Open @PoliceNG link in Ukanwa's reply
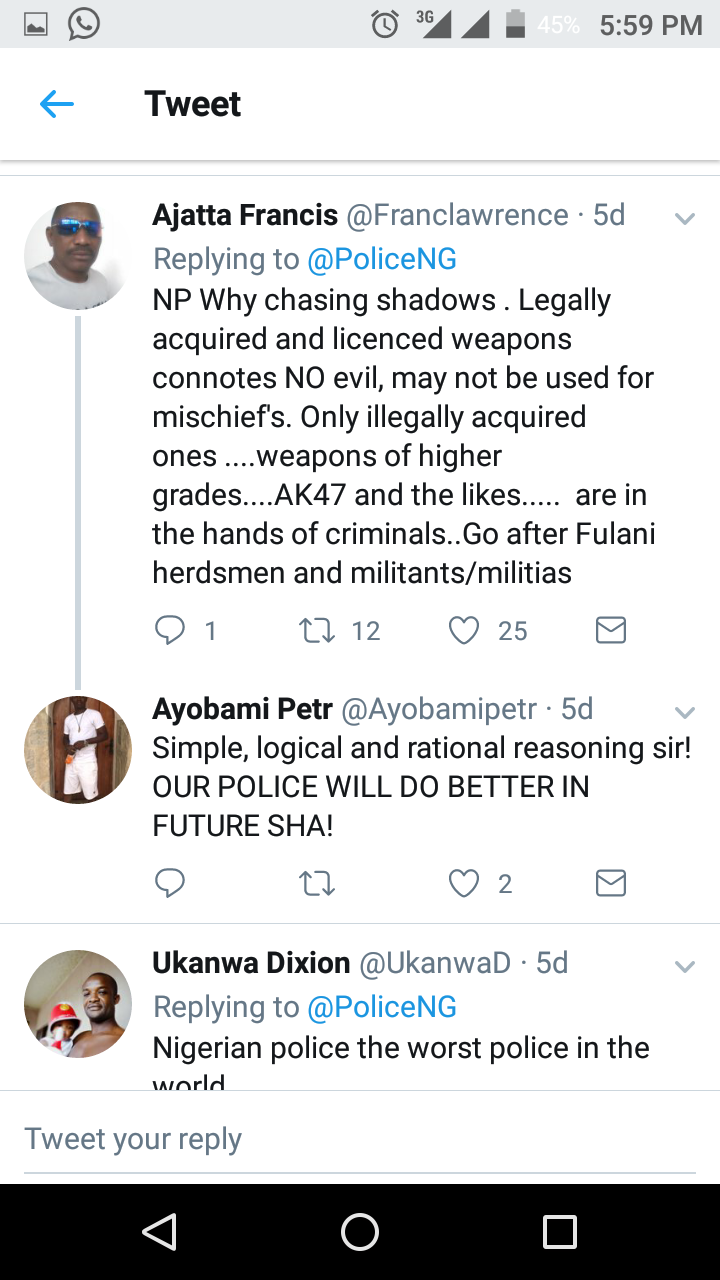Image resolution: width=720 pixels, height=1280 pixels. click(382, 1007)
